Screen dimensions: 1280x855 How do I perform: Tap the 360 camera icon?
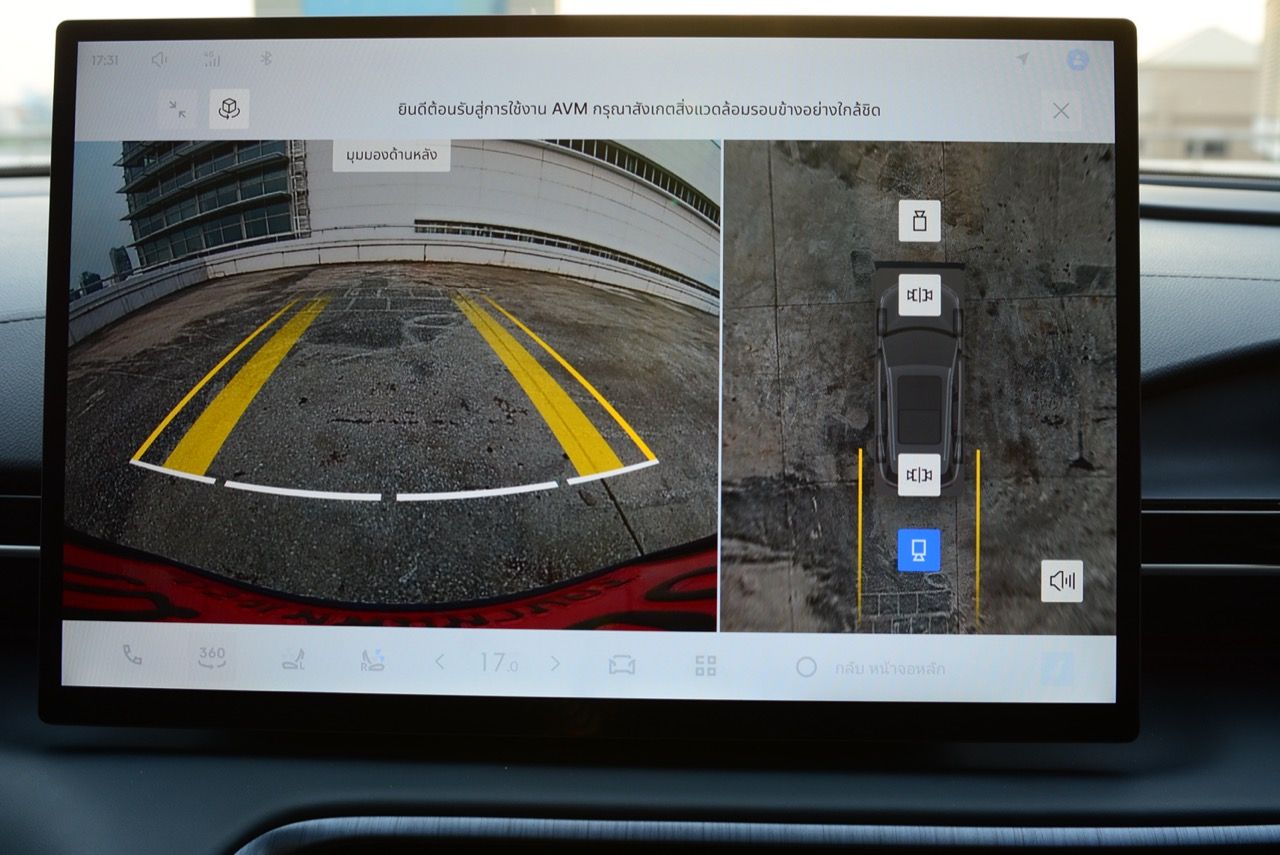click(x=212, y=658)
